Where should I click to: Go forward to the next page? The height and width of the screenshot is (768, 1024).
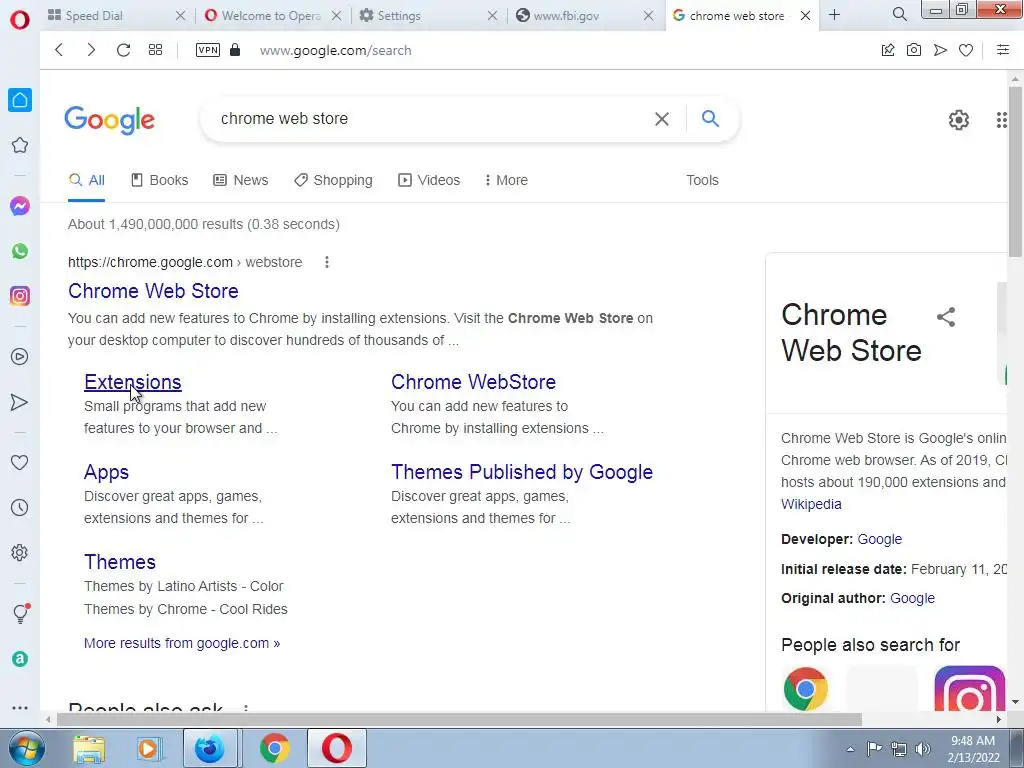pyautogui.click(x=91, y=50)
